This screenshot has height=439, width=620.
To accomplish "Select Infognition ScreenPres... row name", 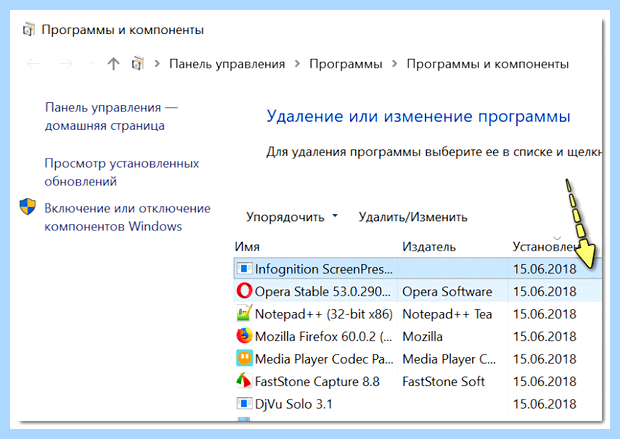I will pos(324,269).
